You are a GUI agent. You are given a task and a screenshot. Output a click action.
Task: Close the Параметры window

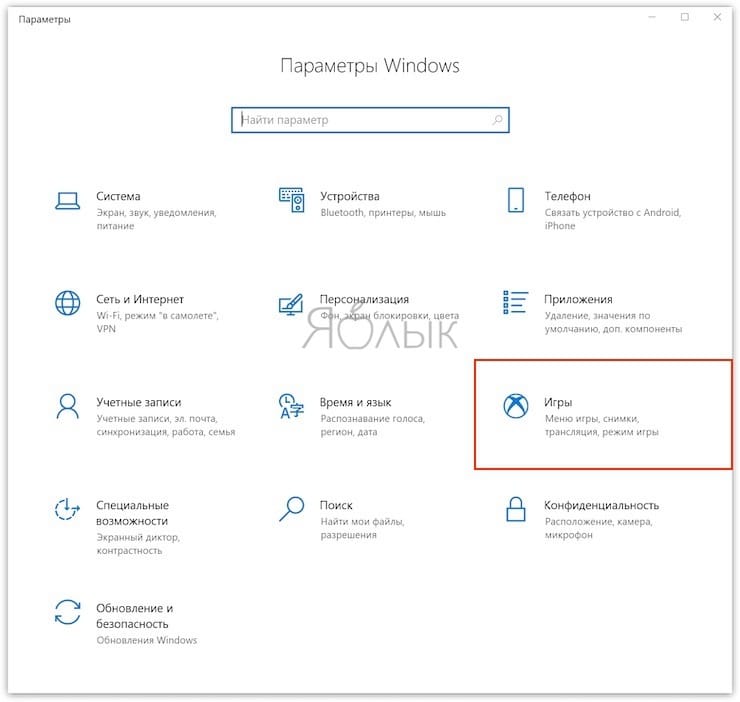pos(717,17)
